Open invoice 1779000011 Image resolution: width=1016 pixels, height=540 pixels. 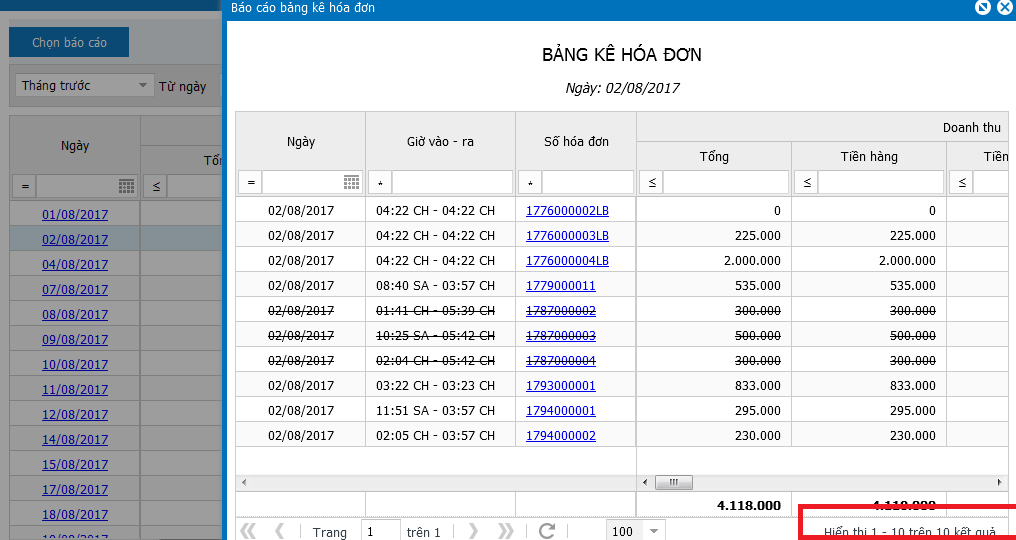pos(560,285)
